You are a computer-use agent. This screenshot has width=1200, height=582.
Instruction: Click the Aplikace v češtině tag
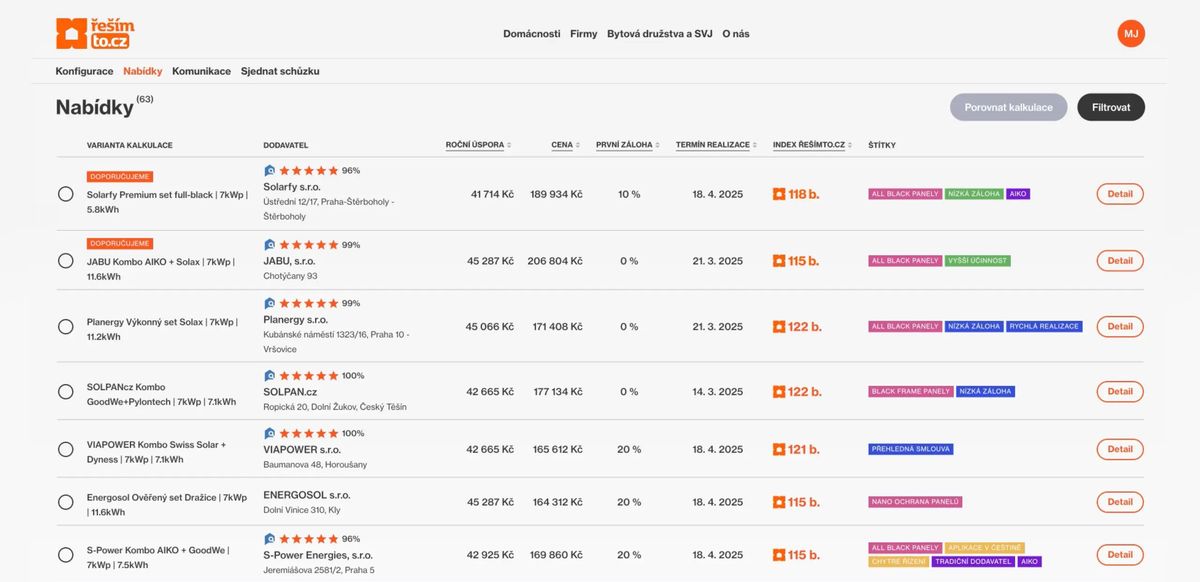coord(985,548)
